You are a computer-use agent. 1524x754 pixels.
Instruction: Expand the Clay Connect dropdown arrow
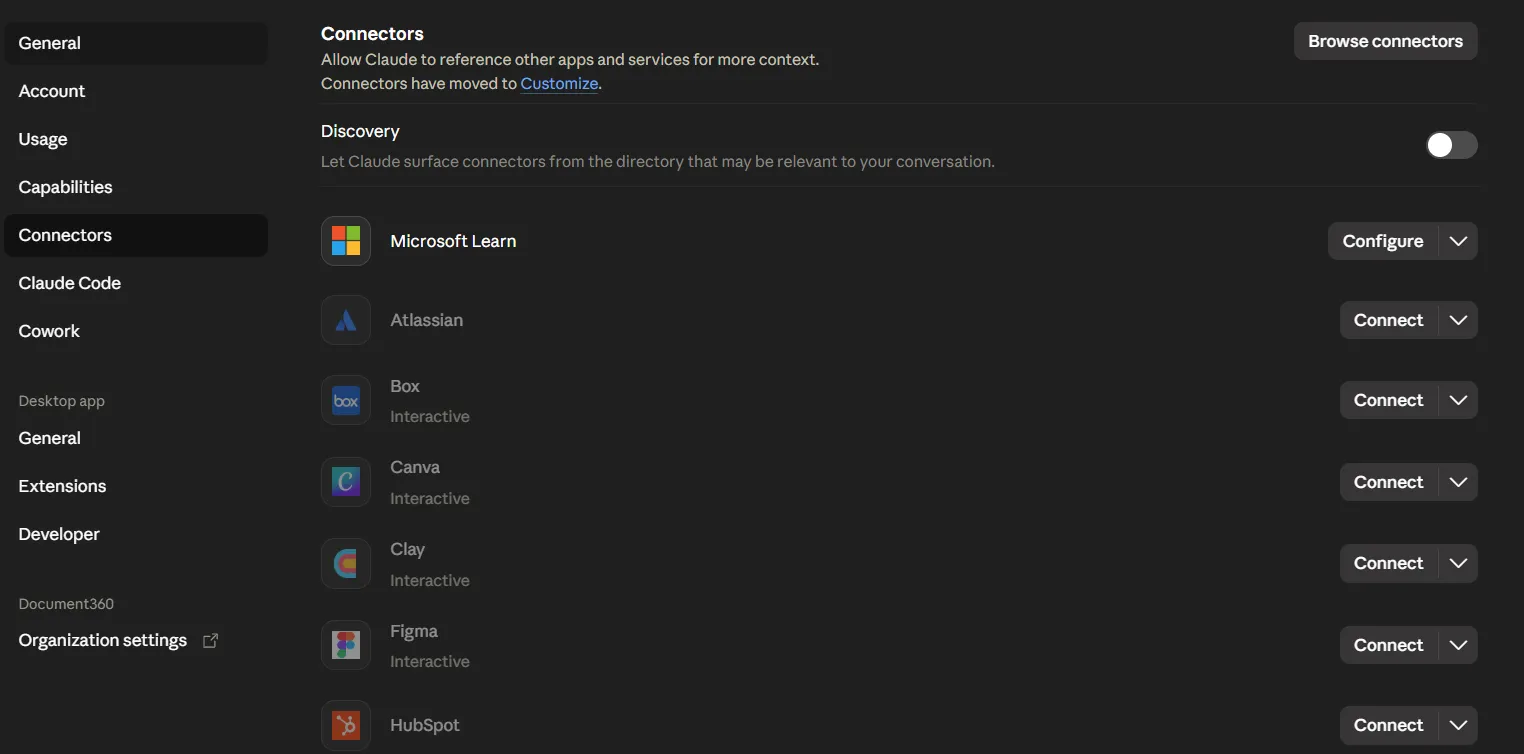pos(1458,563)
